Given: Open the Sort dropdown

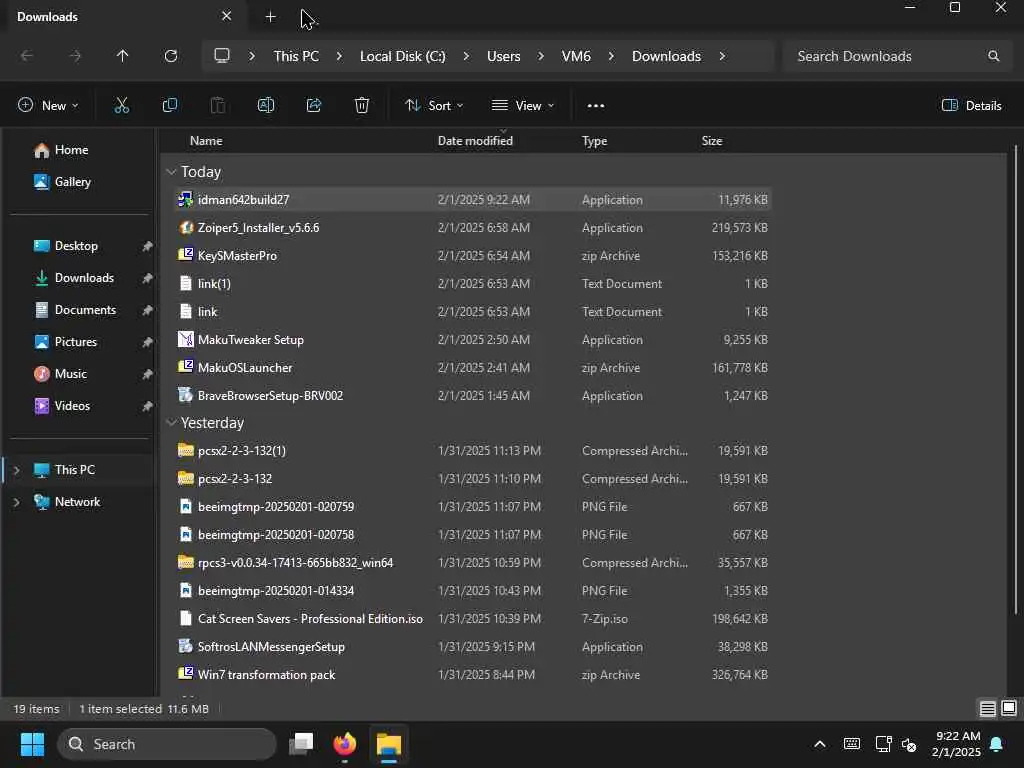Looking at the screenshot, I should click(434, 105).
